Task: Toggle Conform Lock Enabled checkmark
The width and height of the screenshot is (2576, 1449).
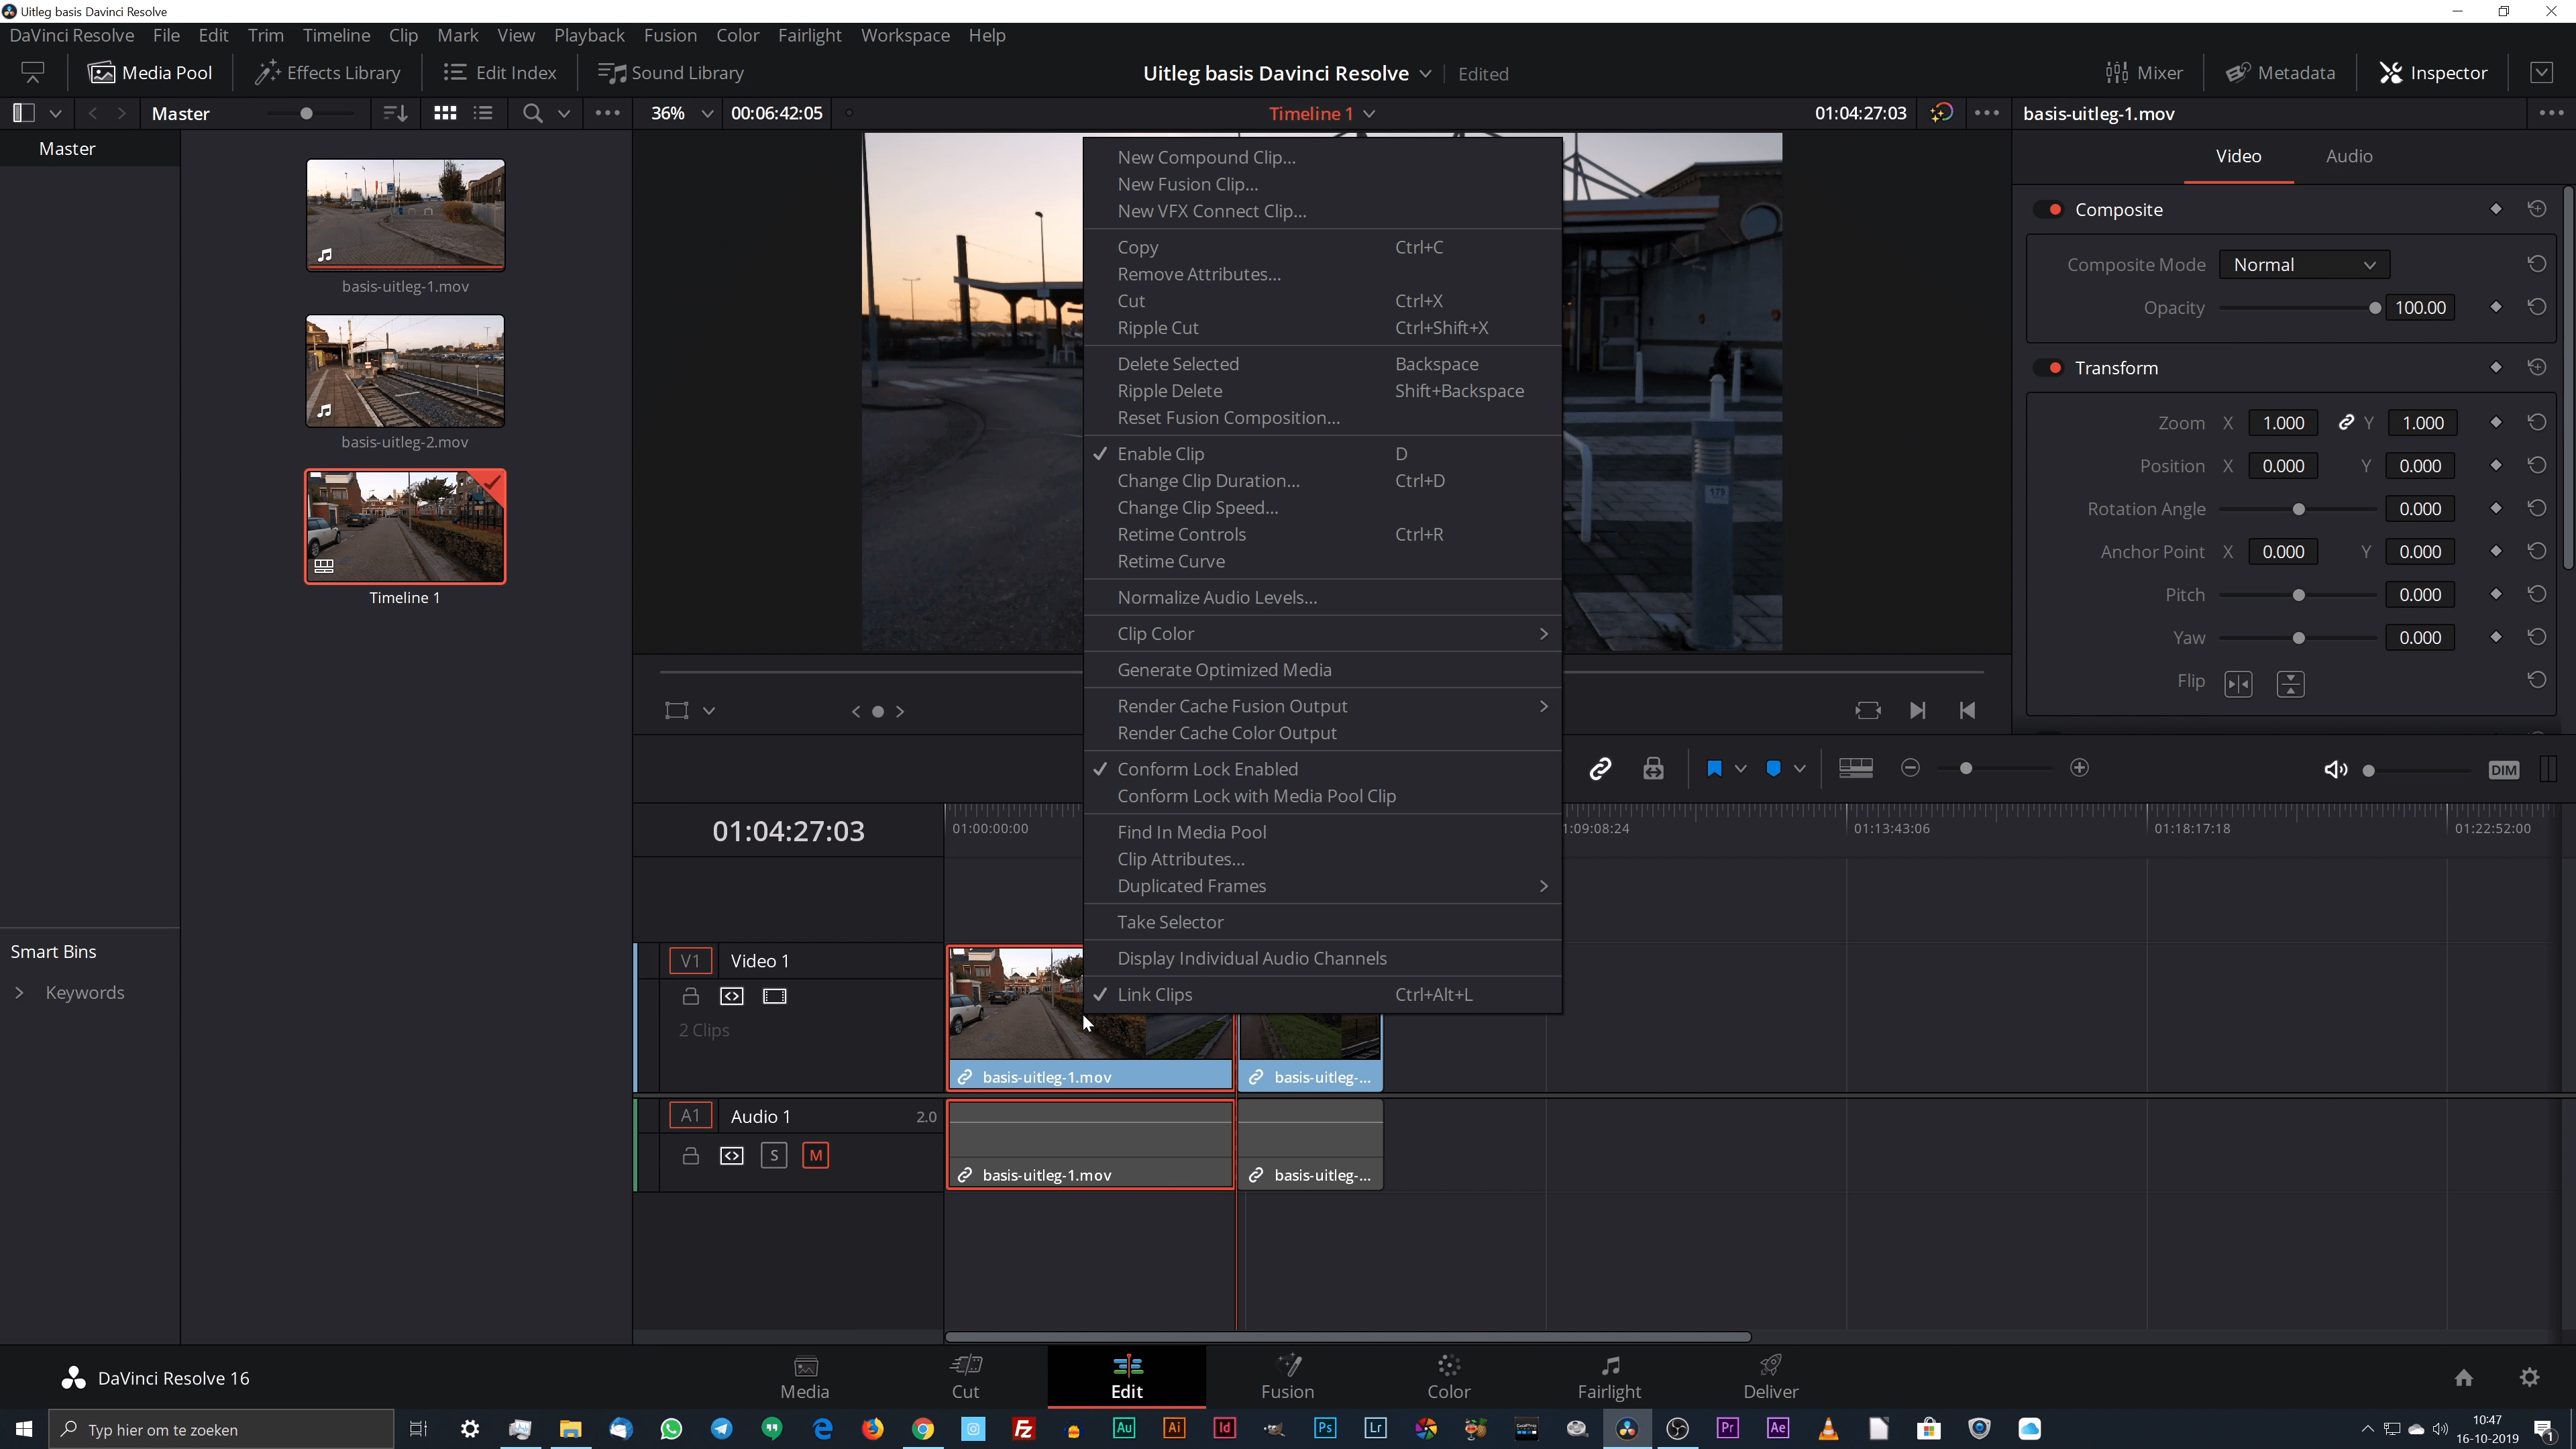Action: (1208, 768)
